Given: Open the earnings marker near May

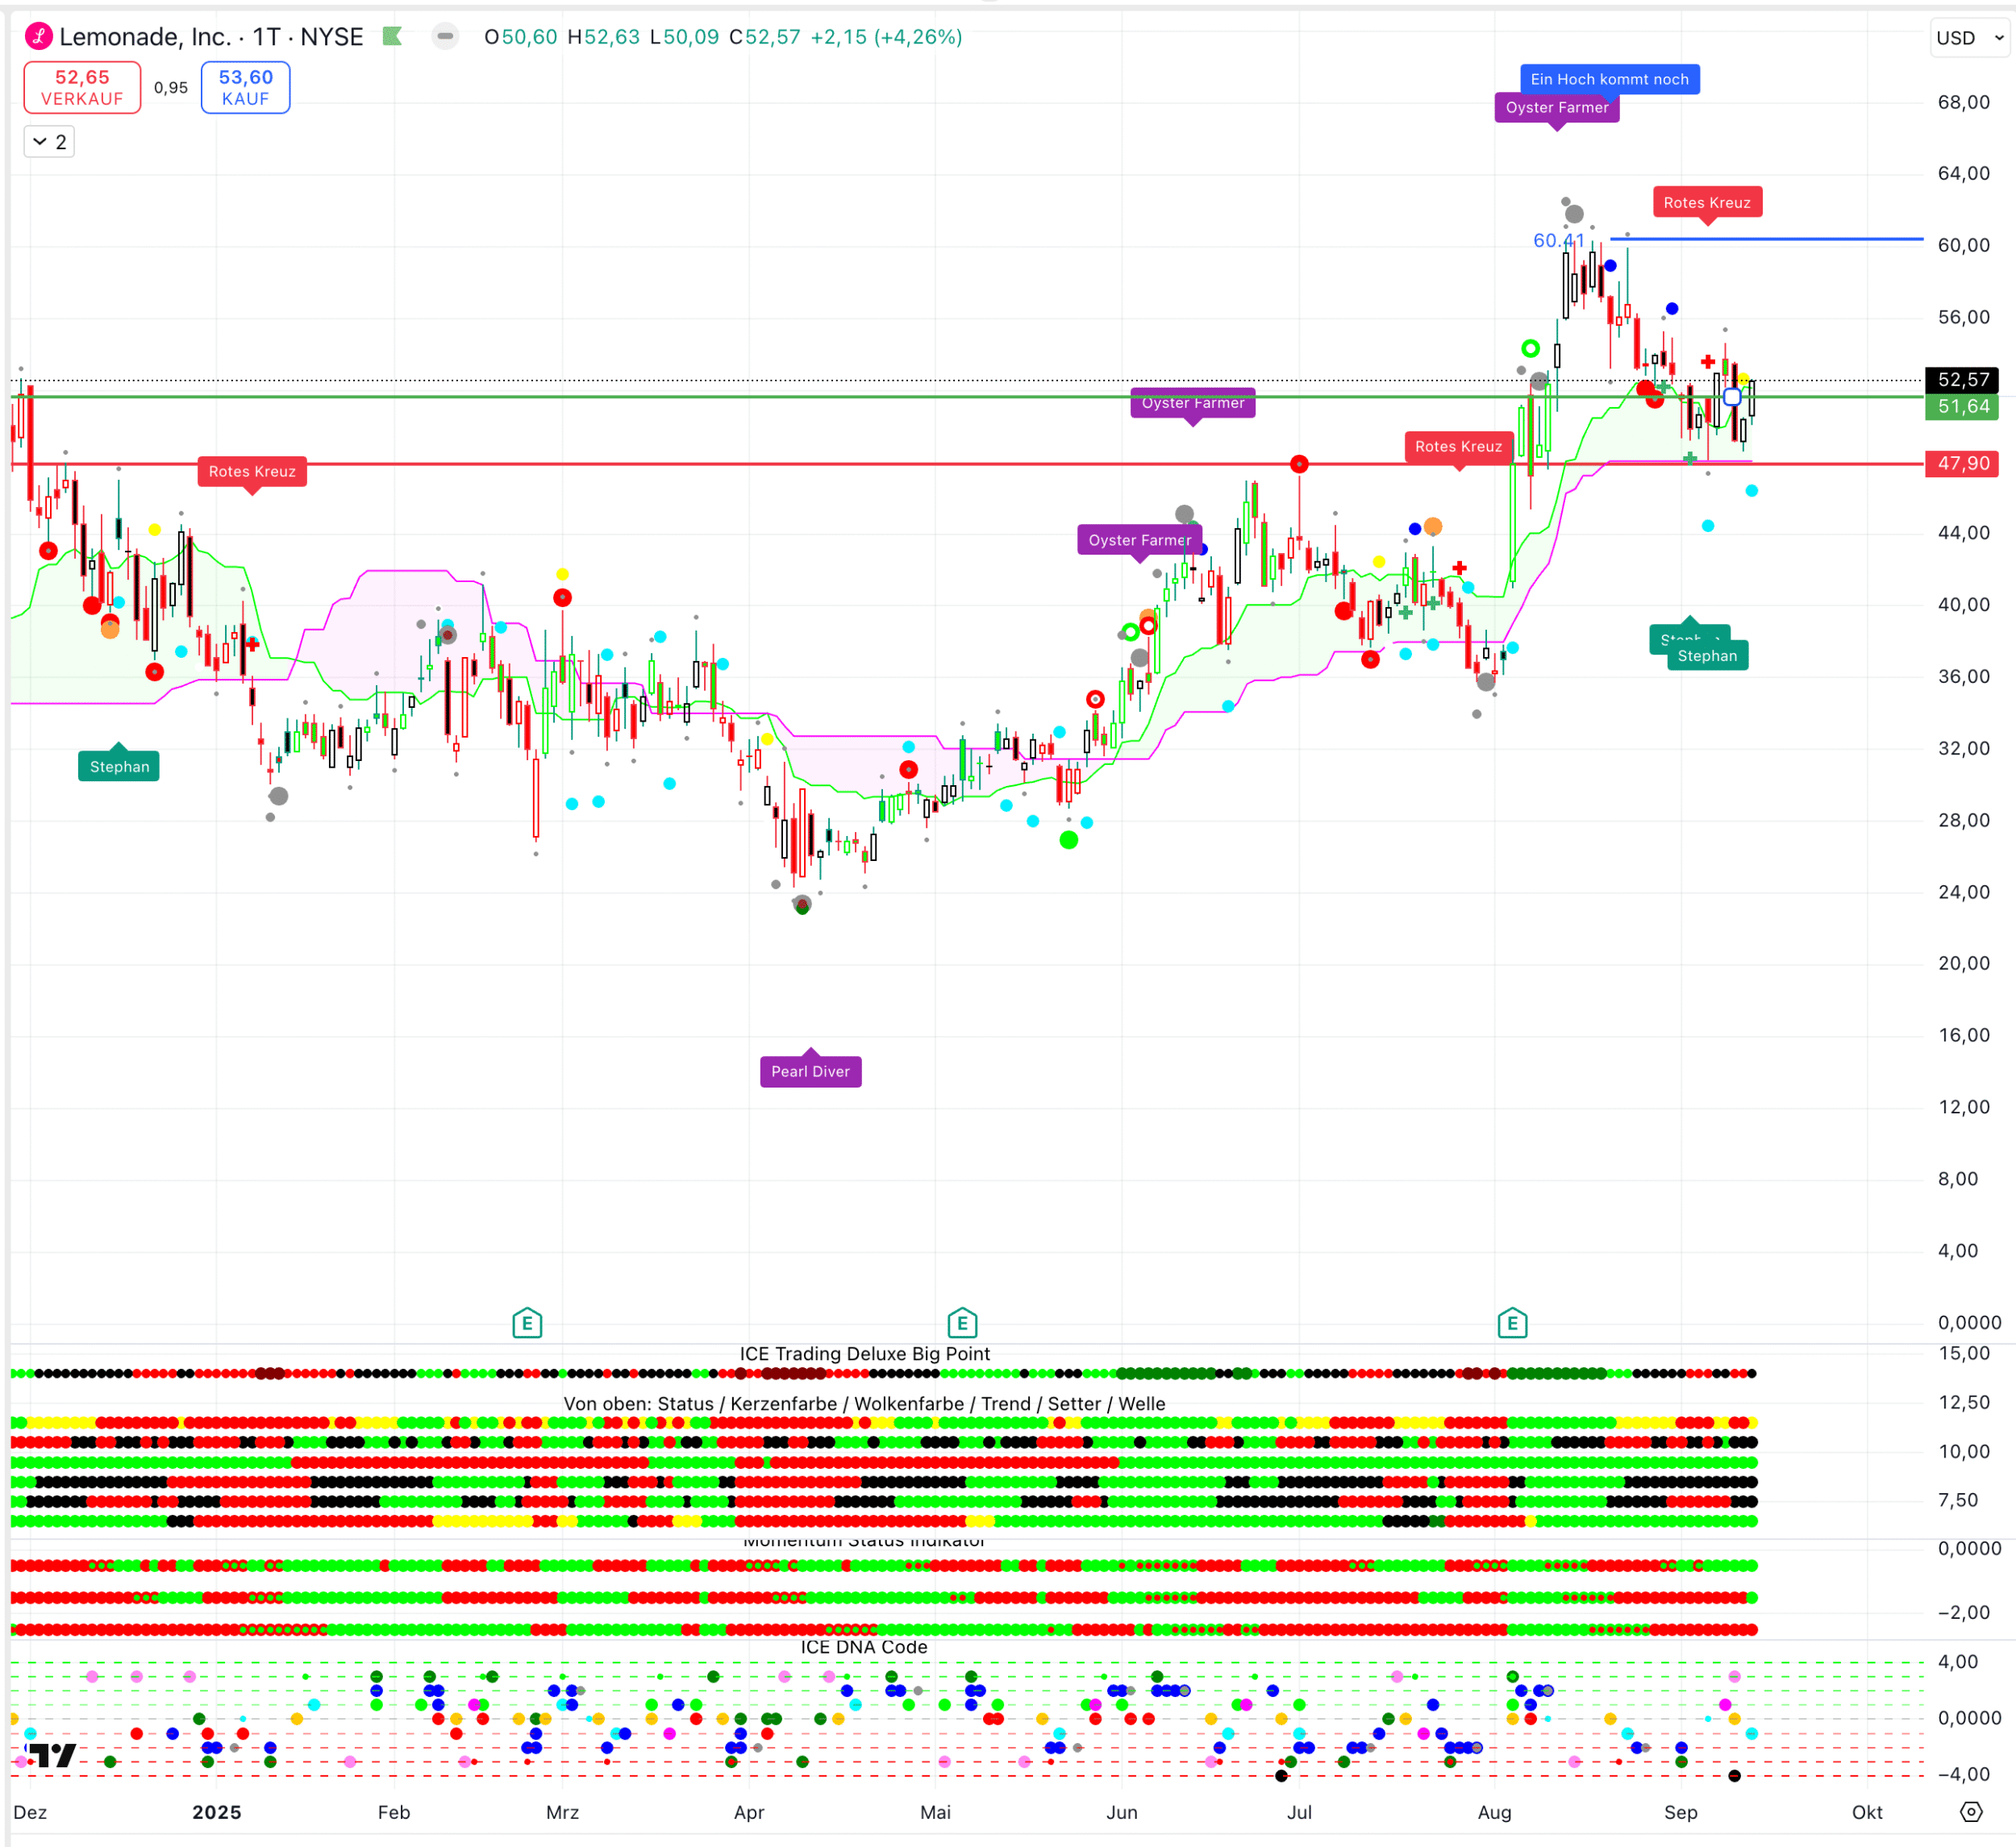Looking at the screenshot, I should pos(961,1324).
